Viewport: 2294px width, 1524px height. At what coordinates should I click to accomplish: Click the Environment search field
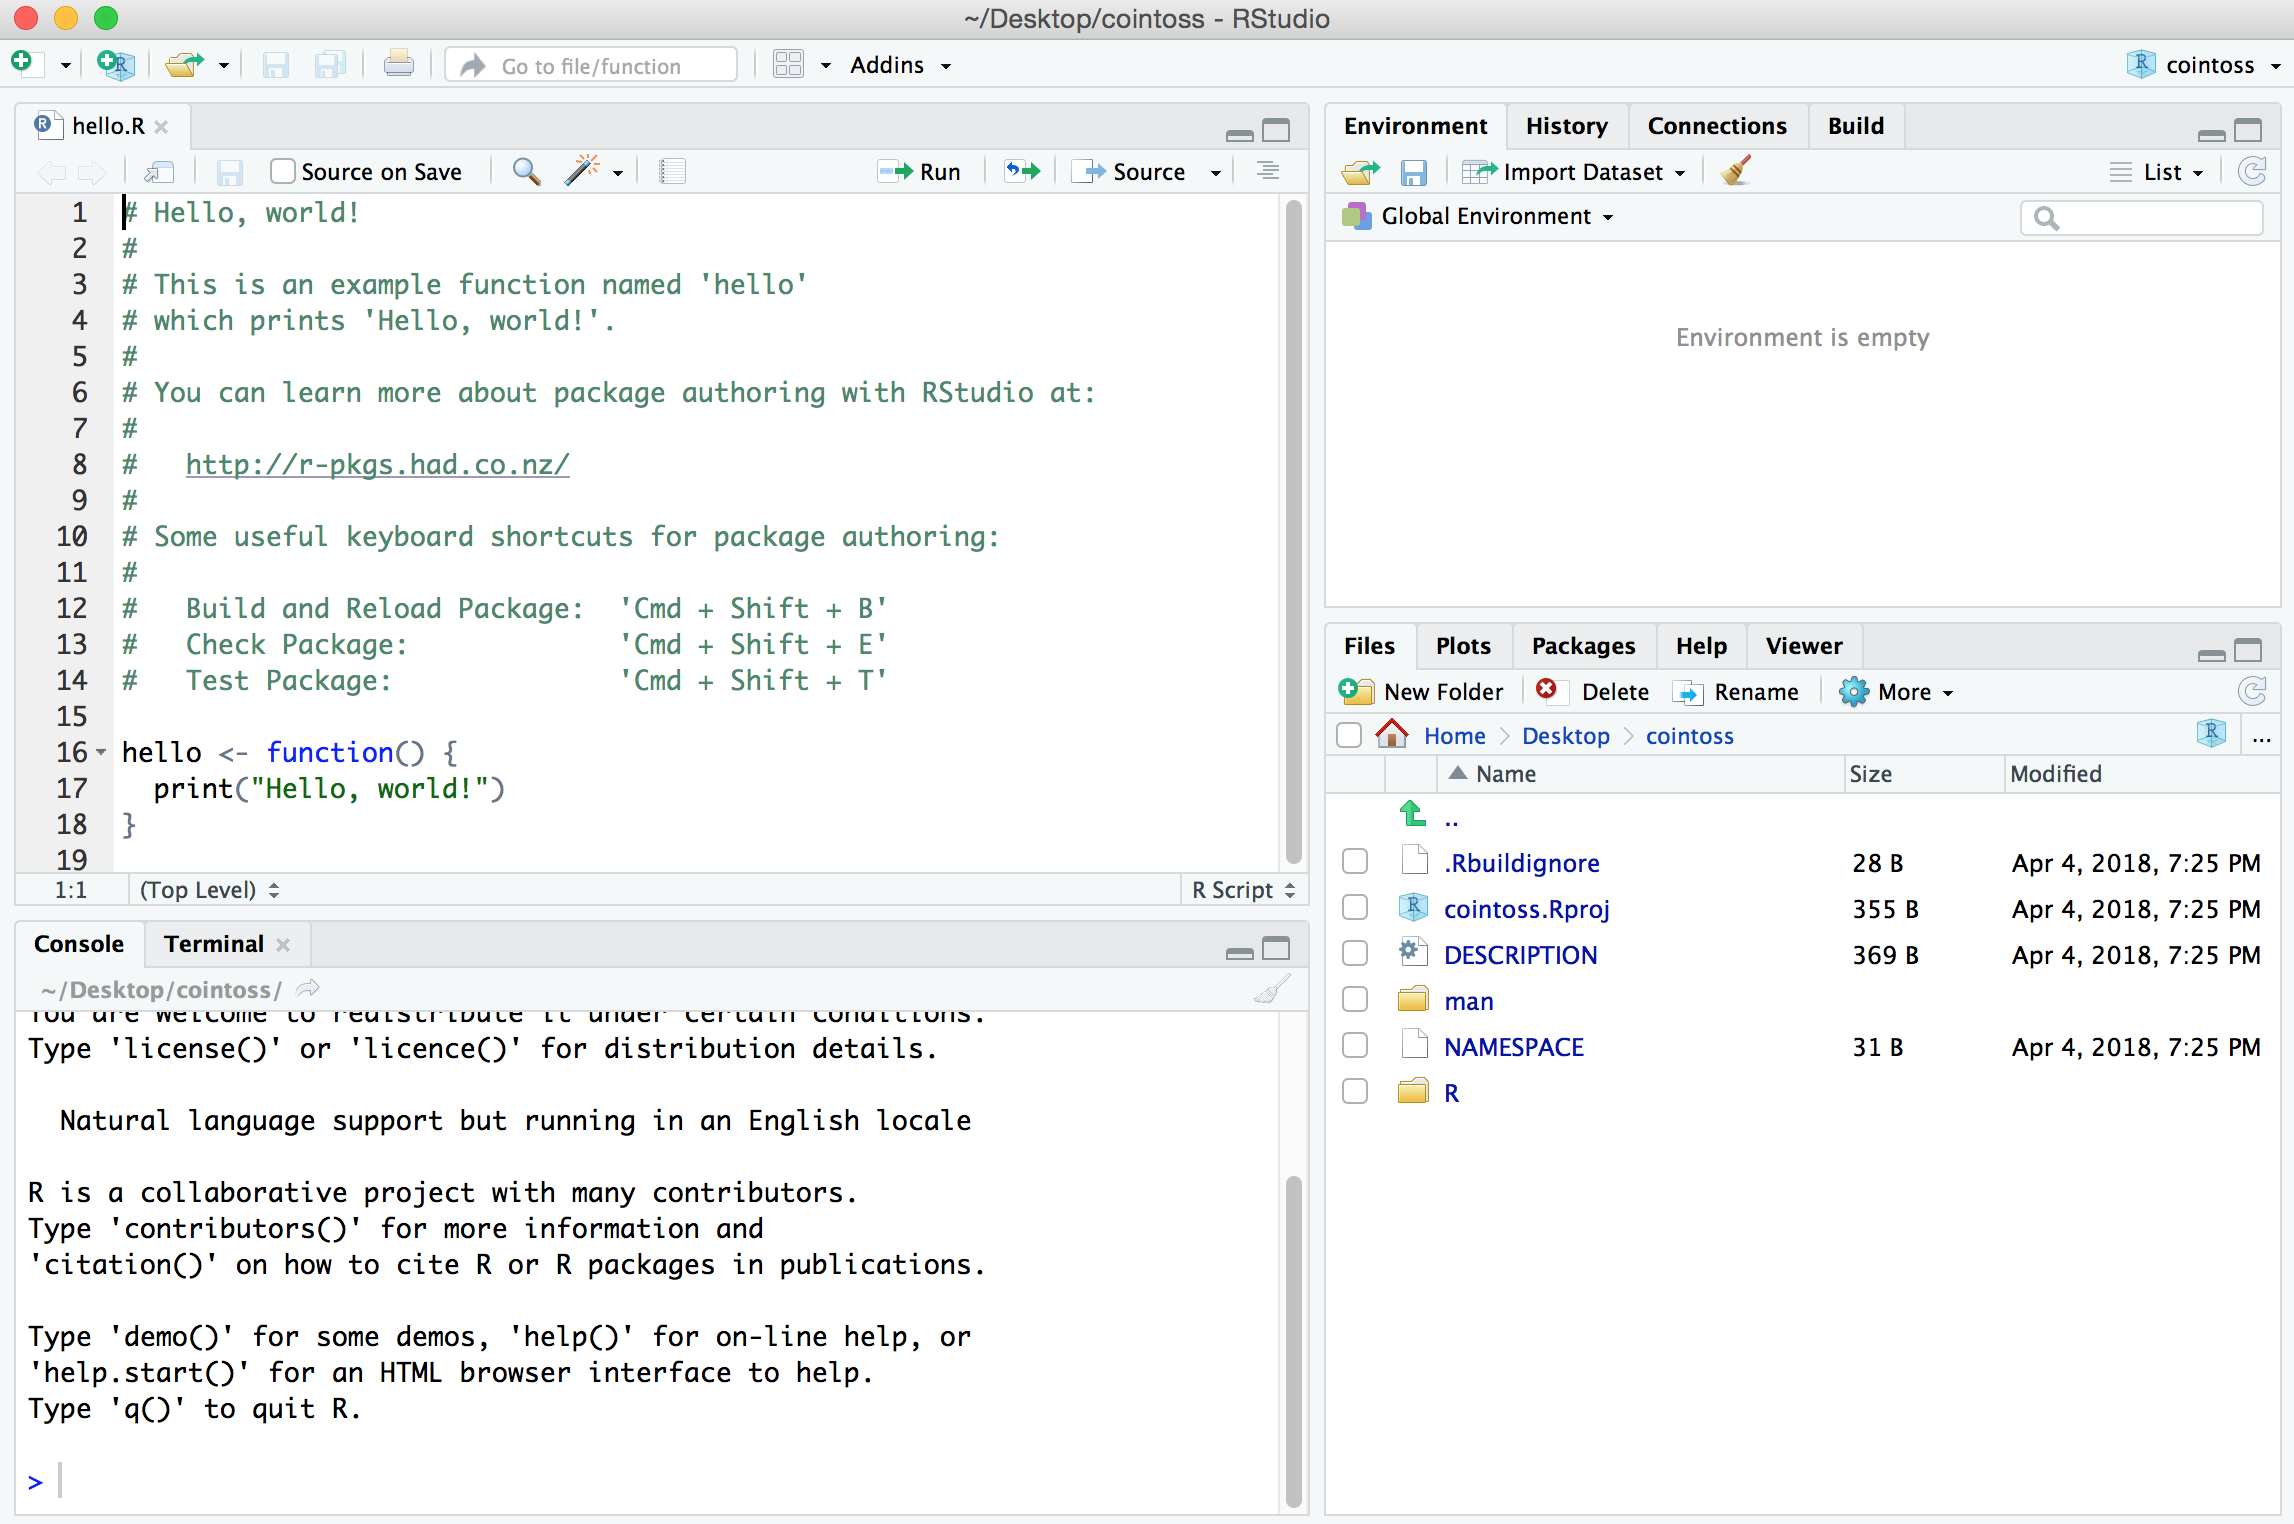coord(2142,217)
